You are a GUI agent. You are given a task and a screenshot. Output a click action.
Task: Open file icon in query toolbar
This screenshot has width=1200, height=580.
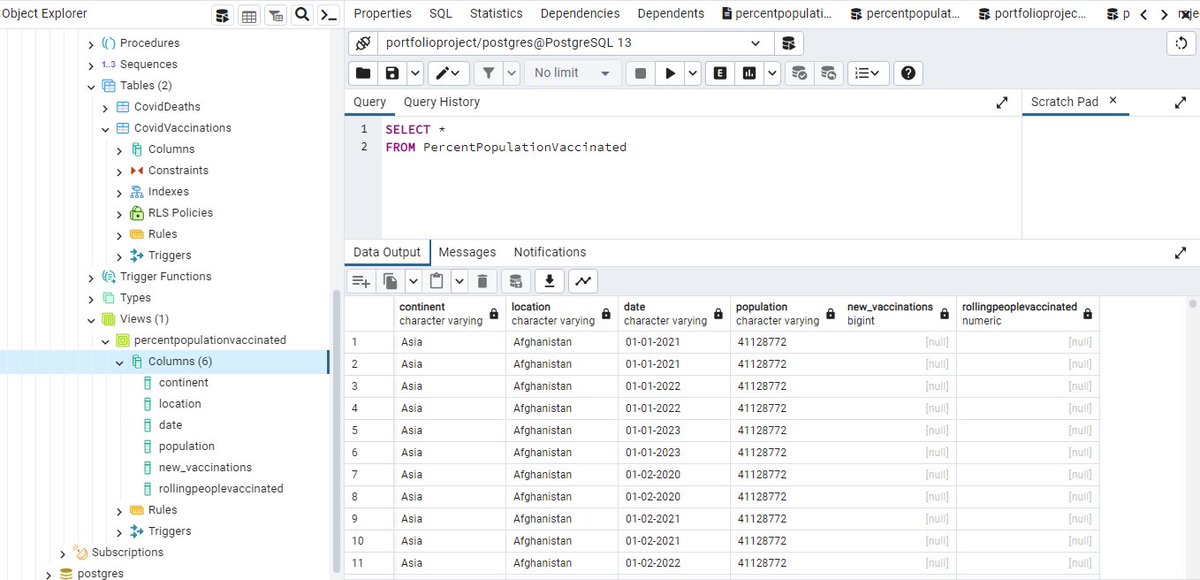click(x=362, y=73)
